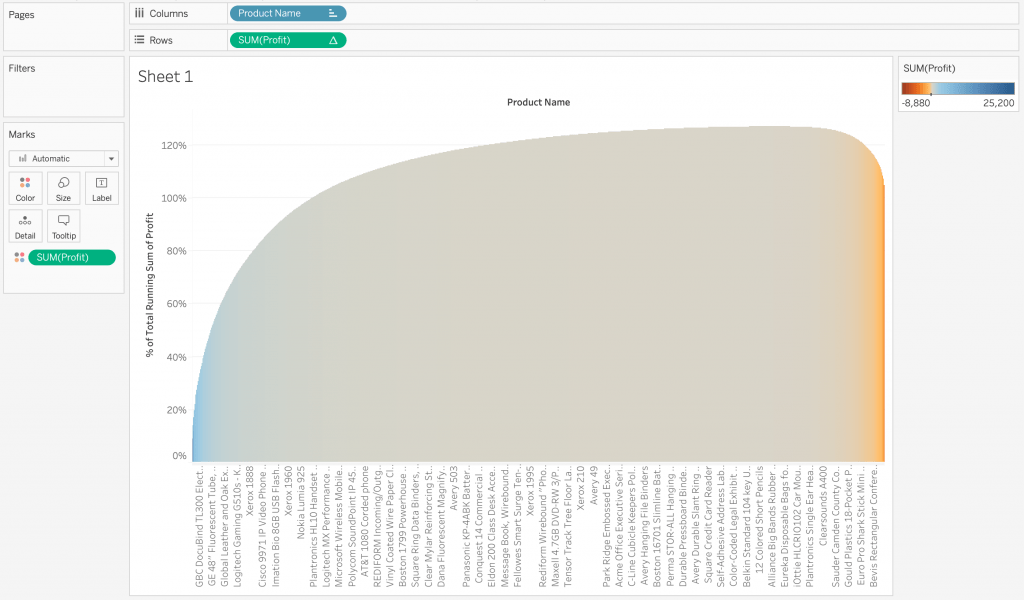Click the delta icon on Rows SUM(Profit) pill

pos(333,40)
